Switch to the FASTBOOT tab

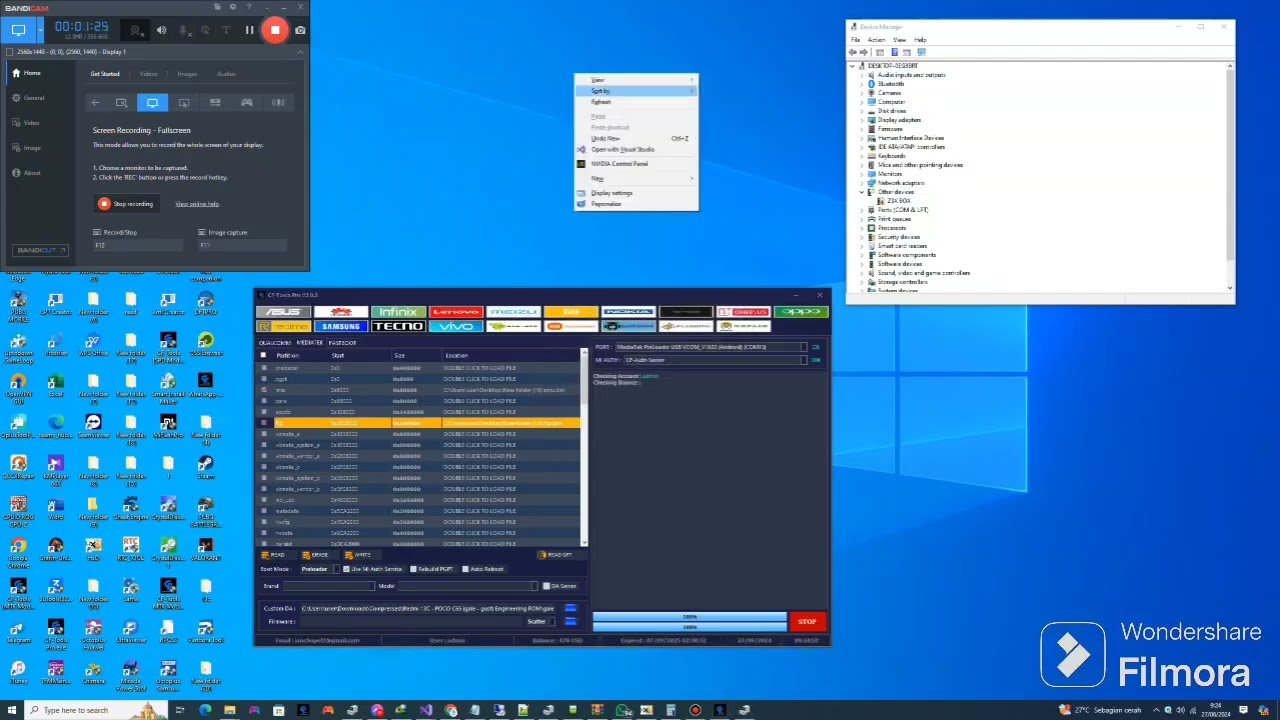(342, 343)
